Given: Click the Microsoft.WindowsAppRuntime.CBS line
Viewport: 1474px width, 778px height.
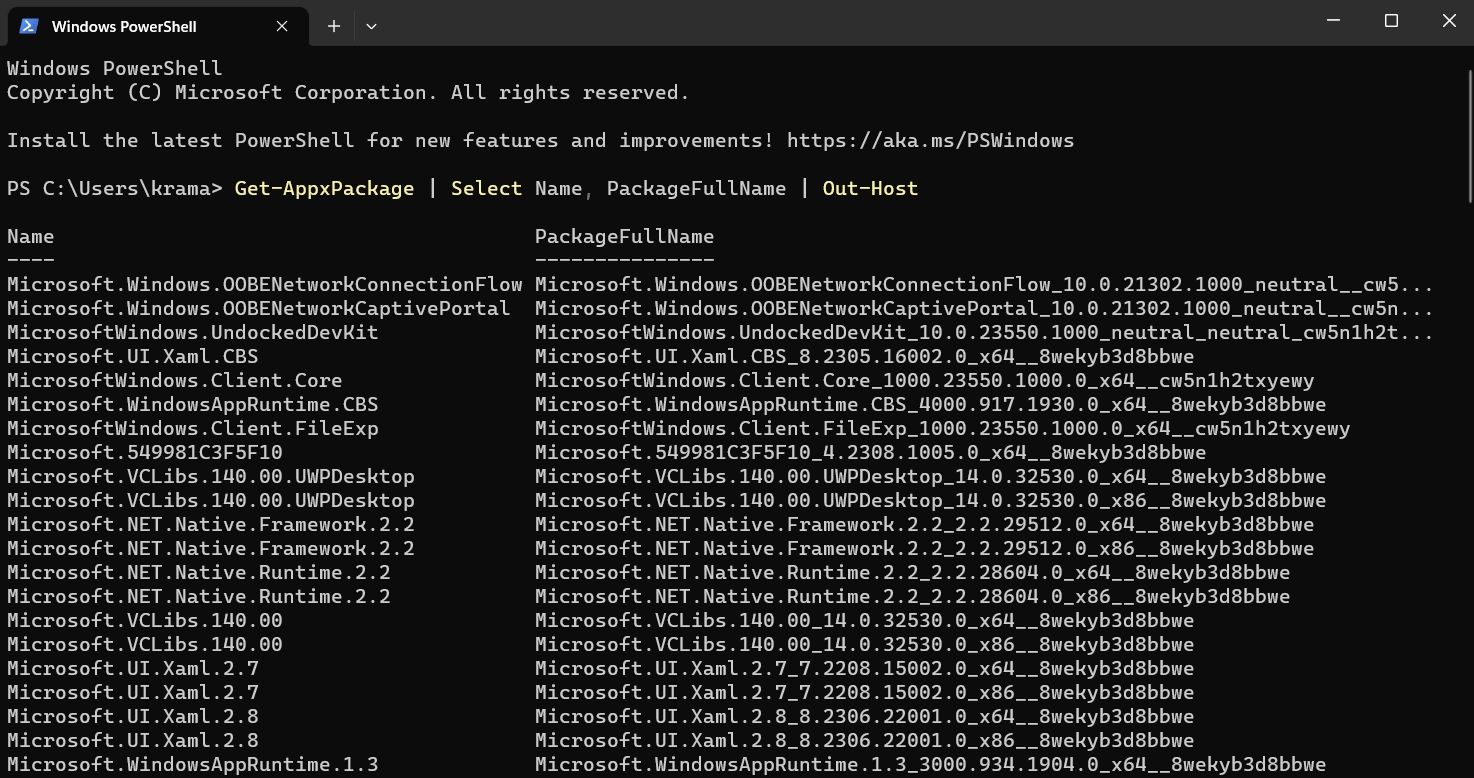Looking at the screenshot, I should tap(192, 404).
